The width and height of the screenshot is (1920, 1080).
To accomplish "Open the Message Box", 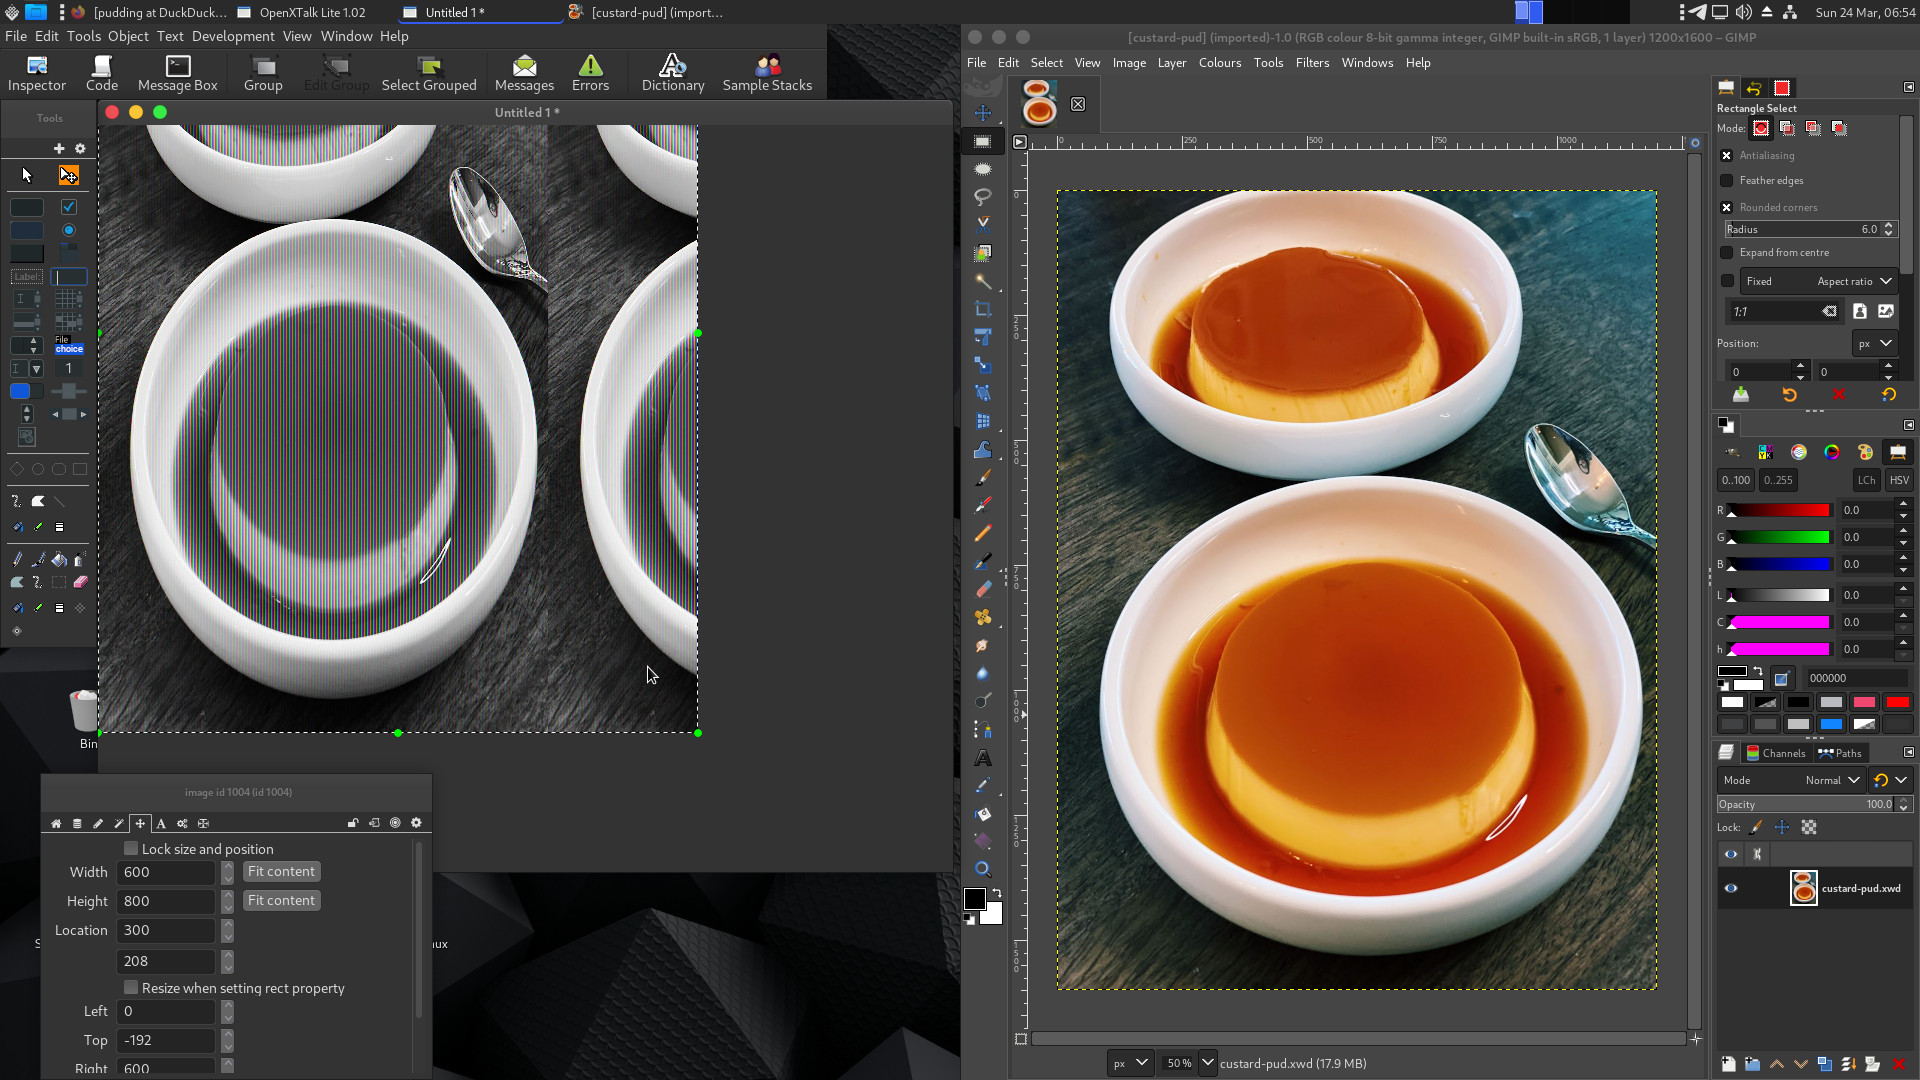I will (x=178, y=73).
